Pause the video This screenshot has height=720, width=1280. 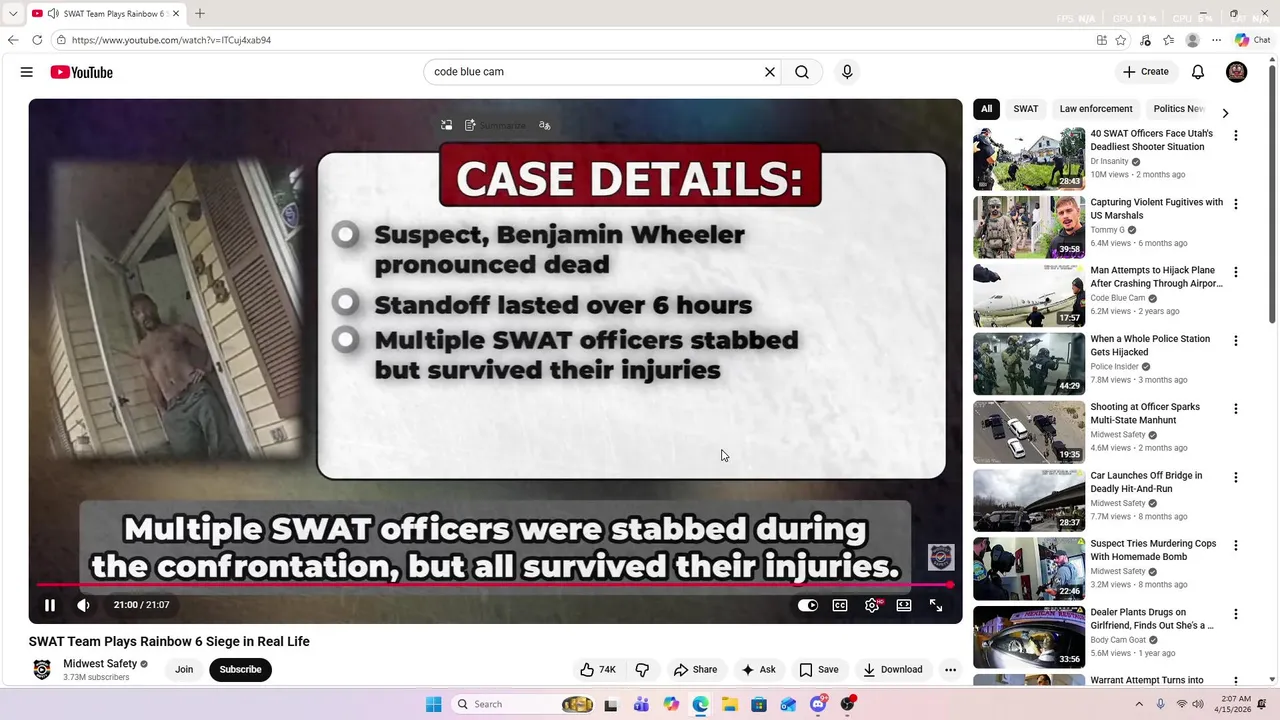click(x=50, y=605)
